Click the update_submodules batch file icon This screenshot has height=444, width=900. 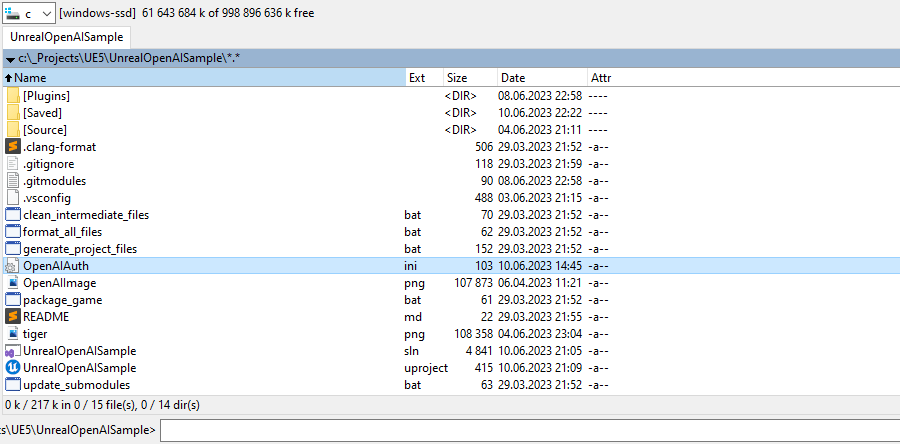13,385
